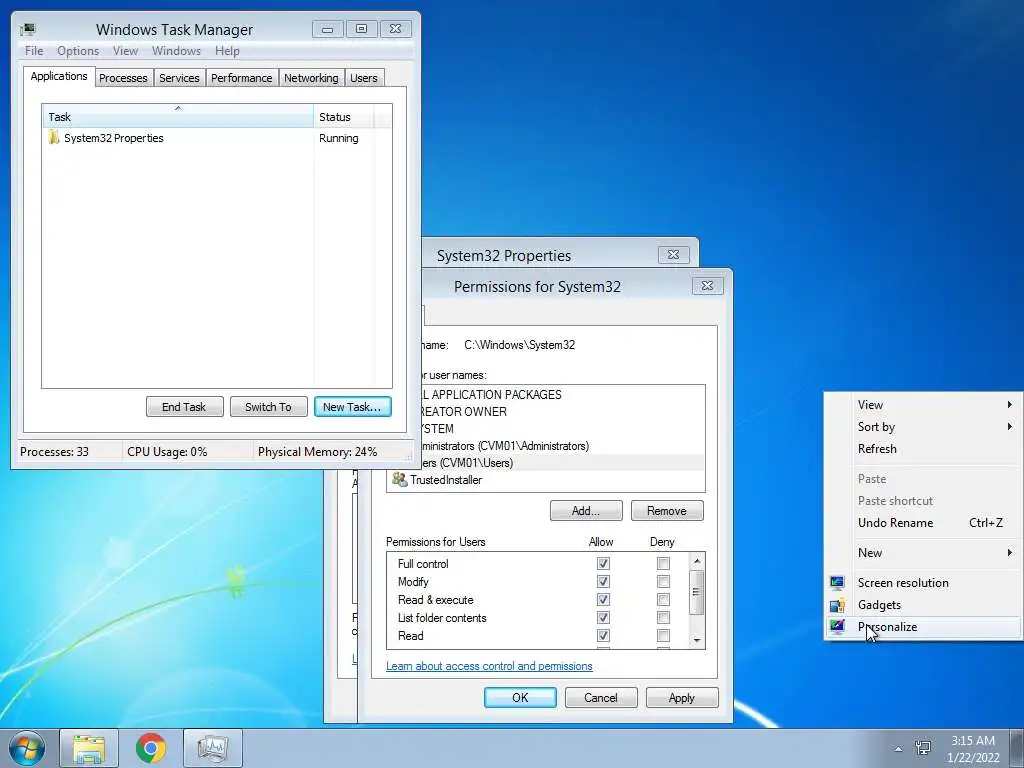
Task: Switch to the Services tab
Action: 180,78
